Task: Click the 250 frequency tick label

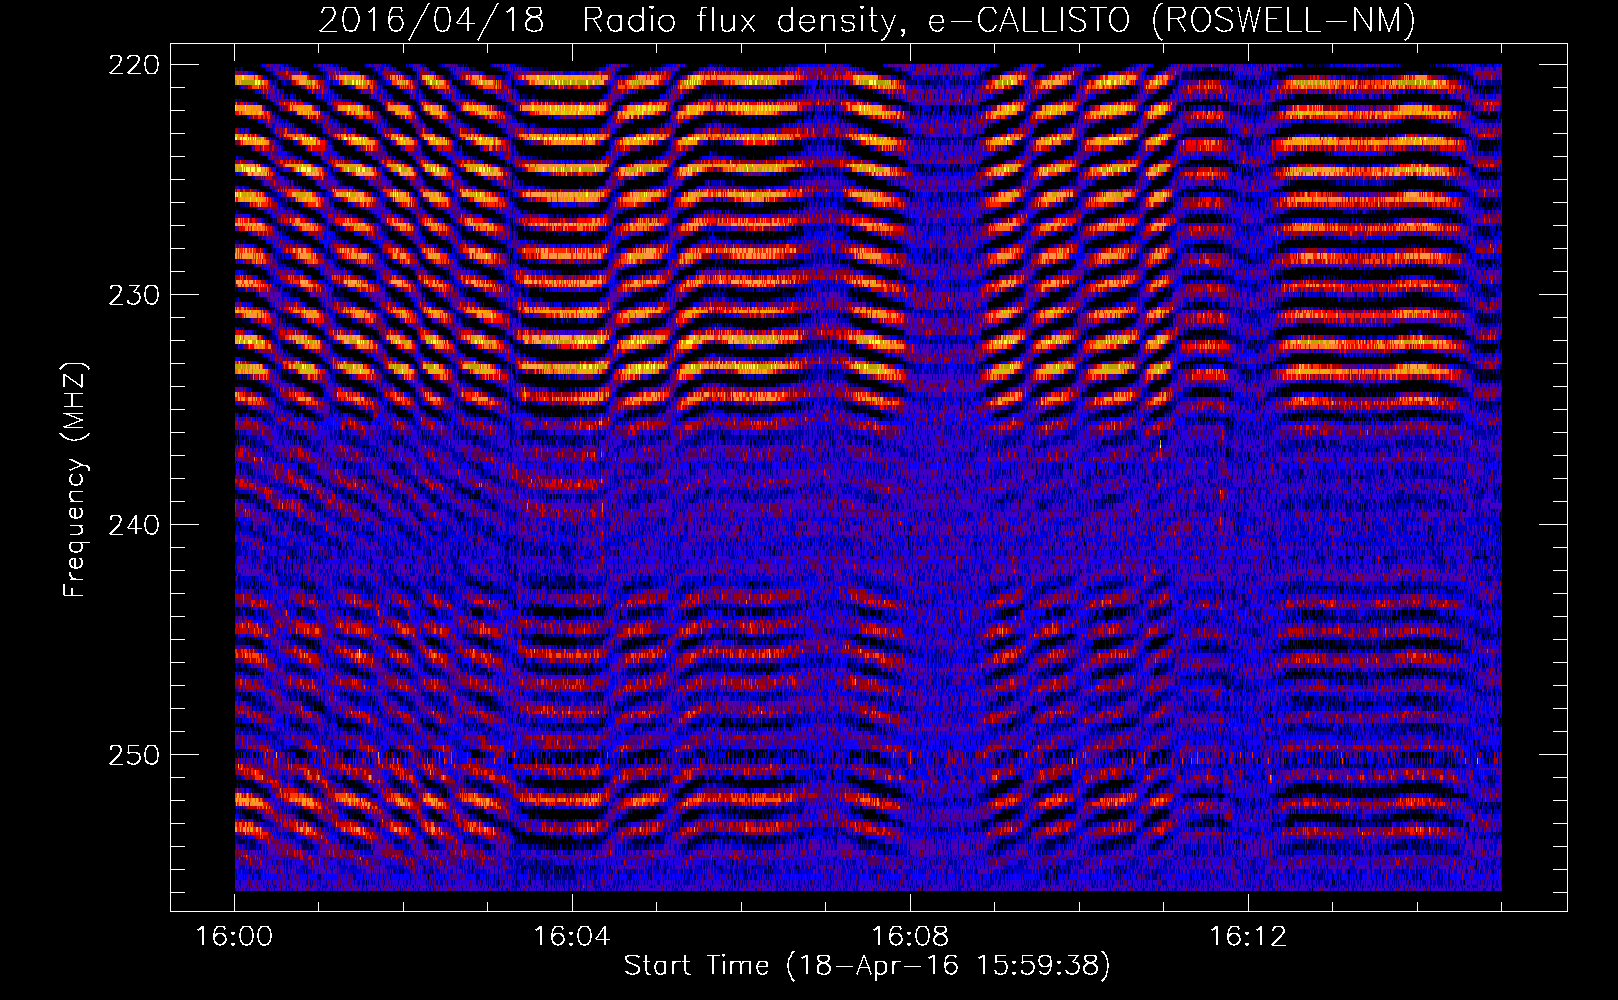Action: tap(132, 755)
